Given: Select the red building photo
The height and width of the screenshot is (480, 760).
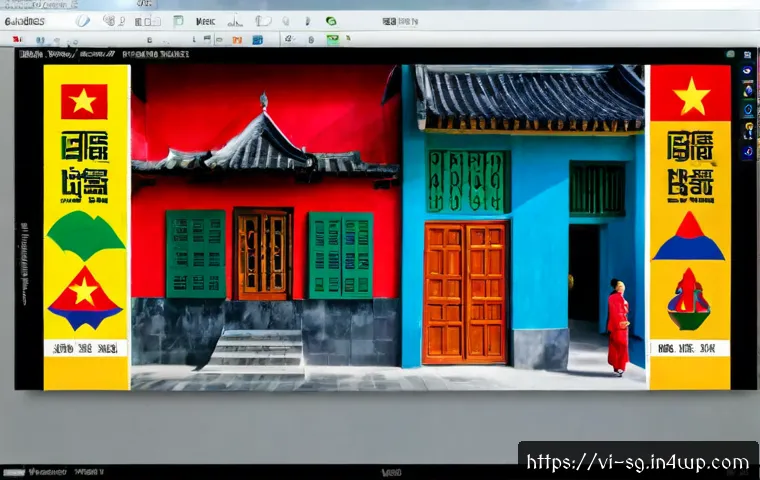Looking at the screenshot, I should [x=266, y=227].
